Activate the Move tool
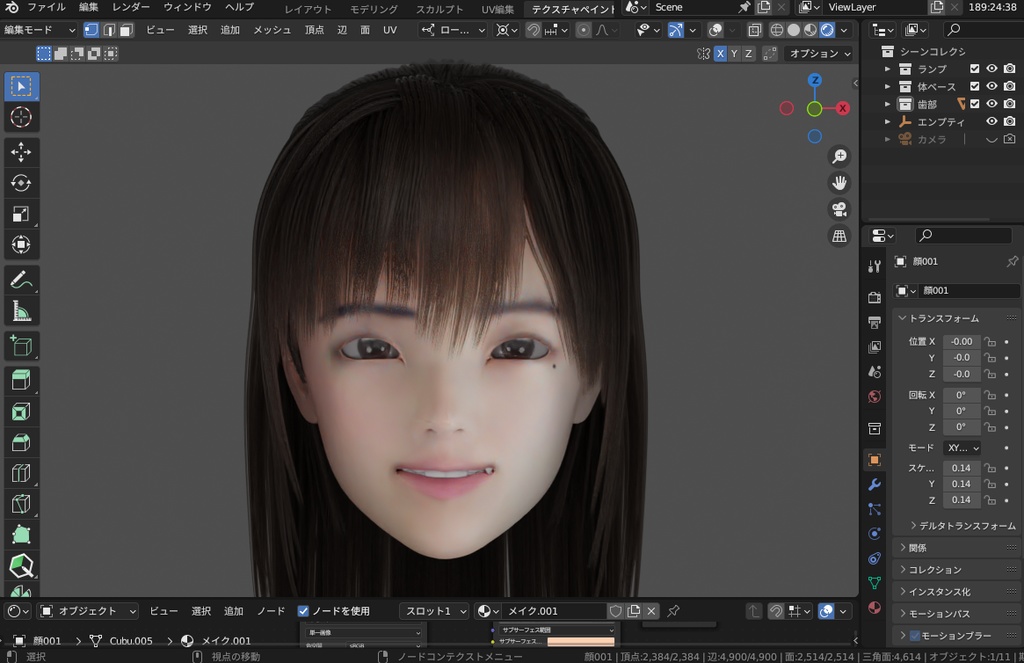1024x663 pixels. click(x=22, y=152)
